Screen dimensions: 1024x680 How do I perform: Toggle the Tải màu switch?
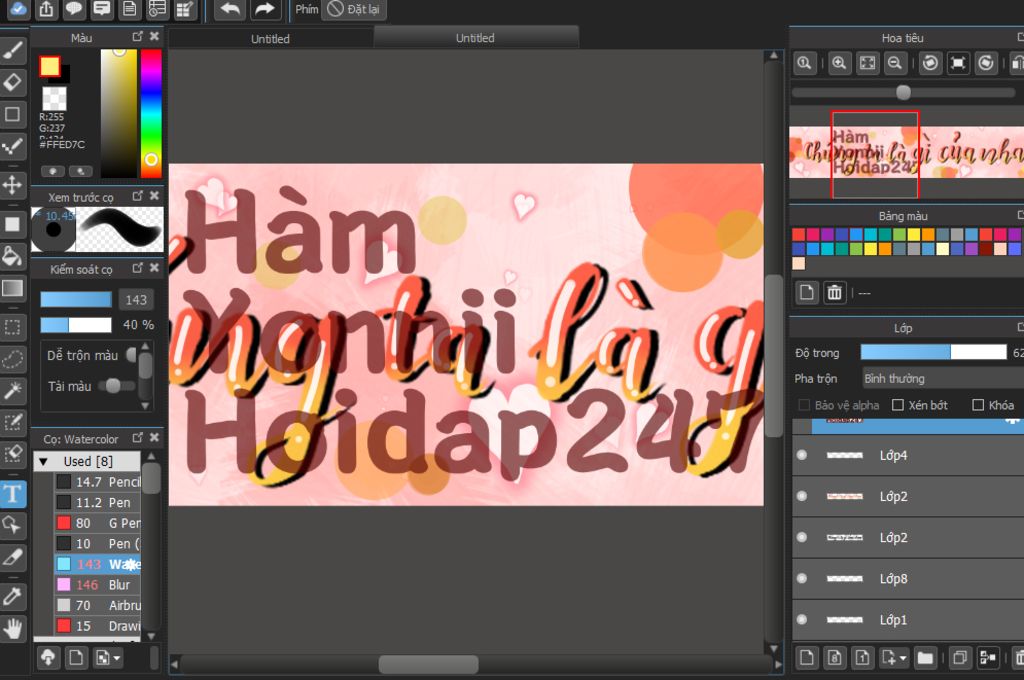[117, 386]
